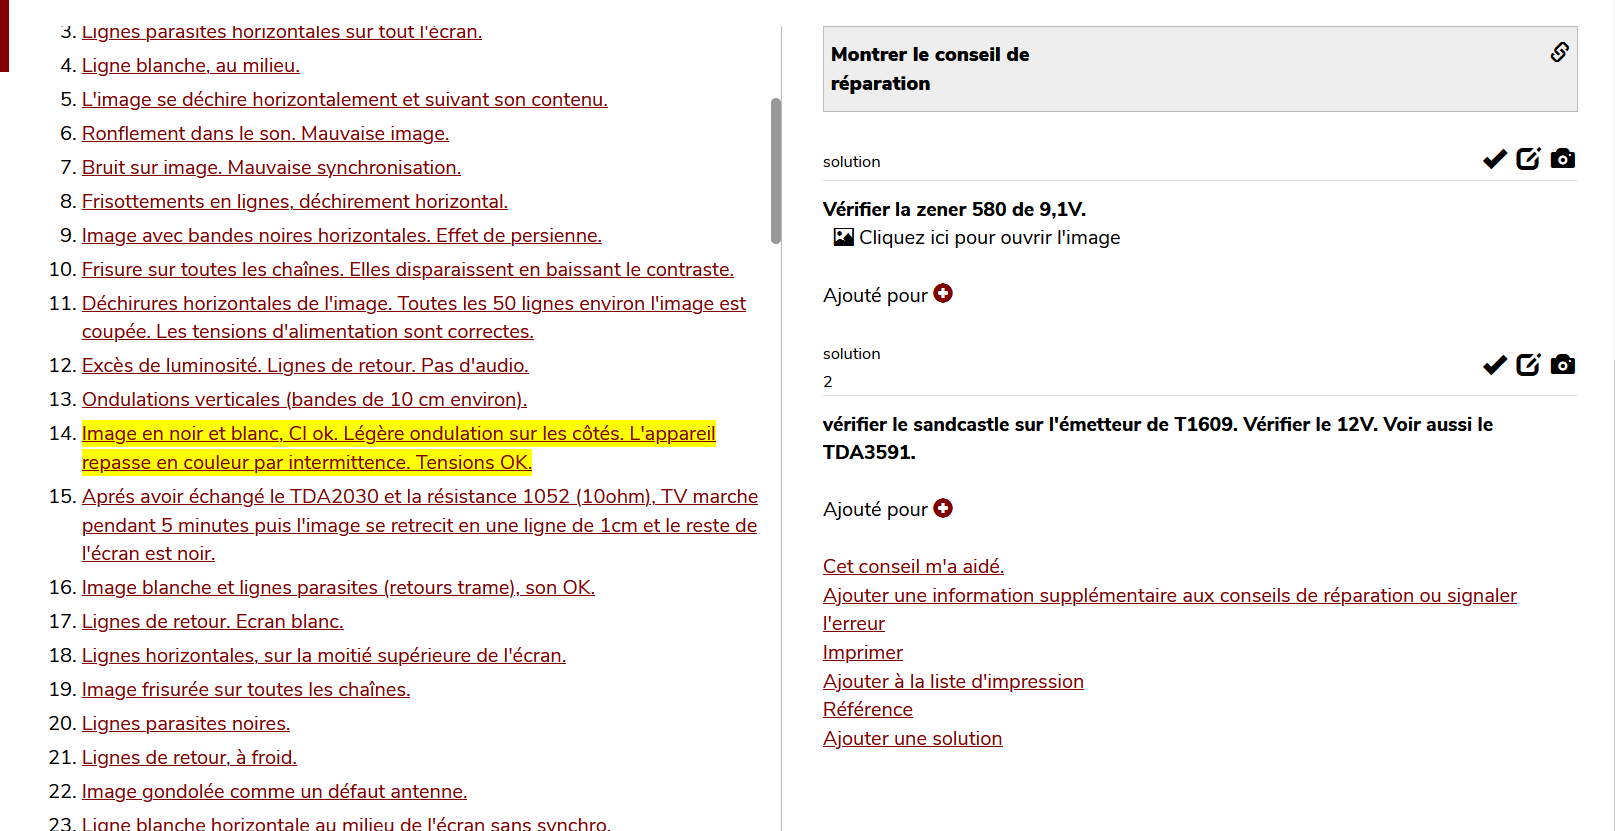Click picture icon beside 'Cliquez ici pour ouvrir'
Image resolution: width=1615 pixels, height=831 pixels.
click(x=844, y=237)
